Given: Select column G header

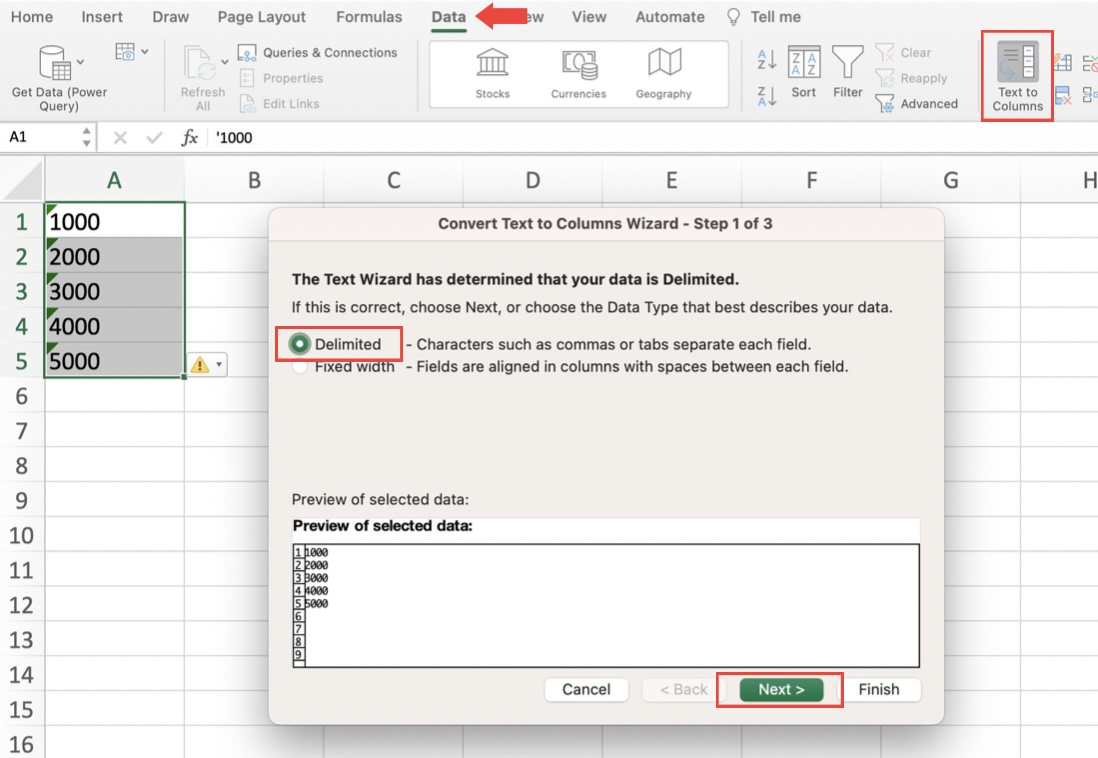Looking at the screenshot, I should [x=950, y=181].
